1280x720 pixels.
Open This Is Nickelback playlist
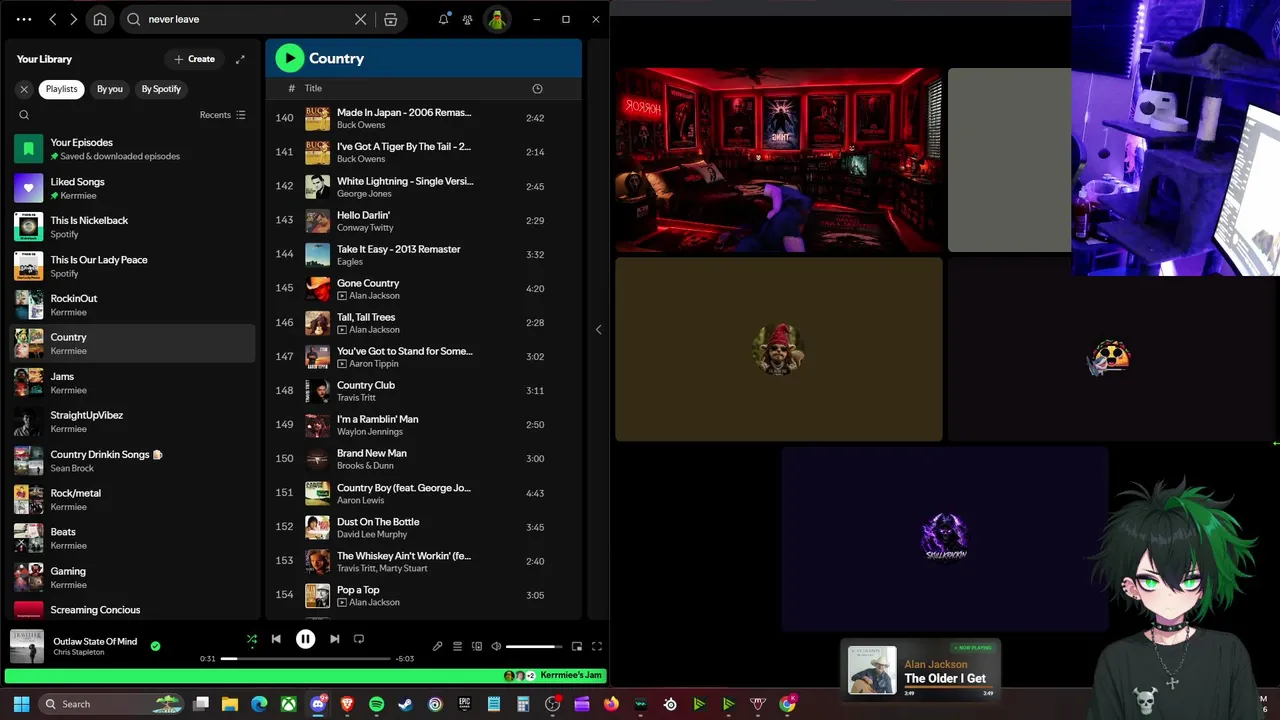(x=132, y=227)
